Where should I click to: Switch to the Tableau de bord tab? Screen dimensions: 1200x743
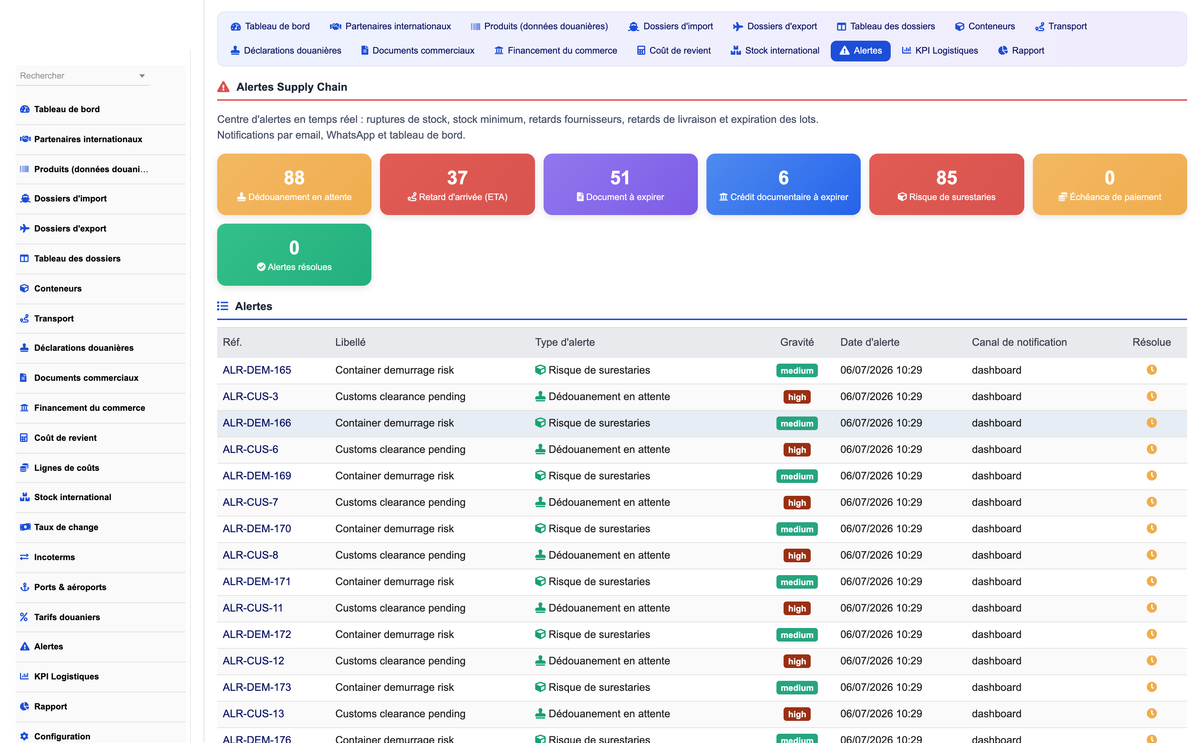[x=270, y=26]
